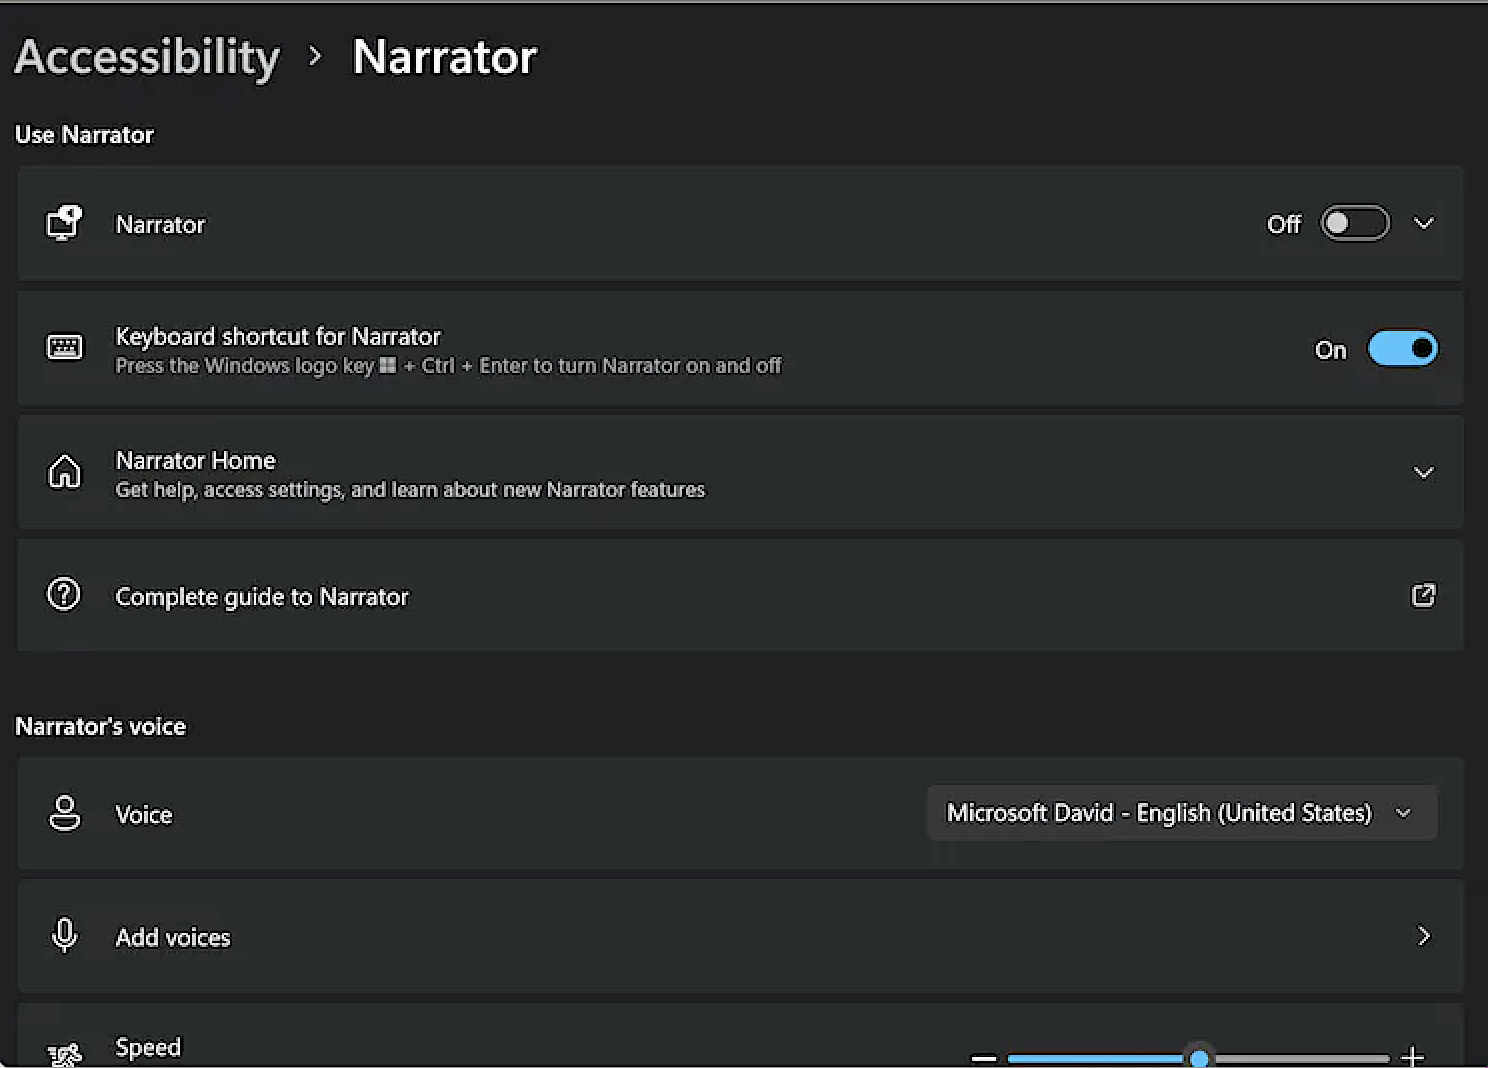Click the question mark help icon

64,595
